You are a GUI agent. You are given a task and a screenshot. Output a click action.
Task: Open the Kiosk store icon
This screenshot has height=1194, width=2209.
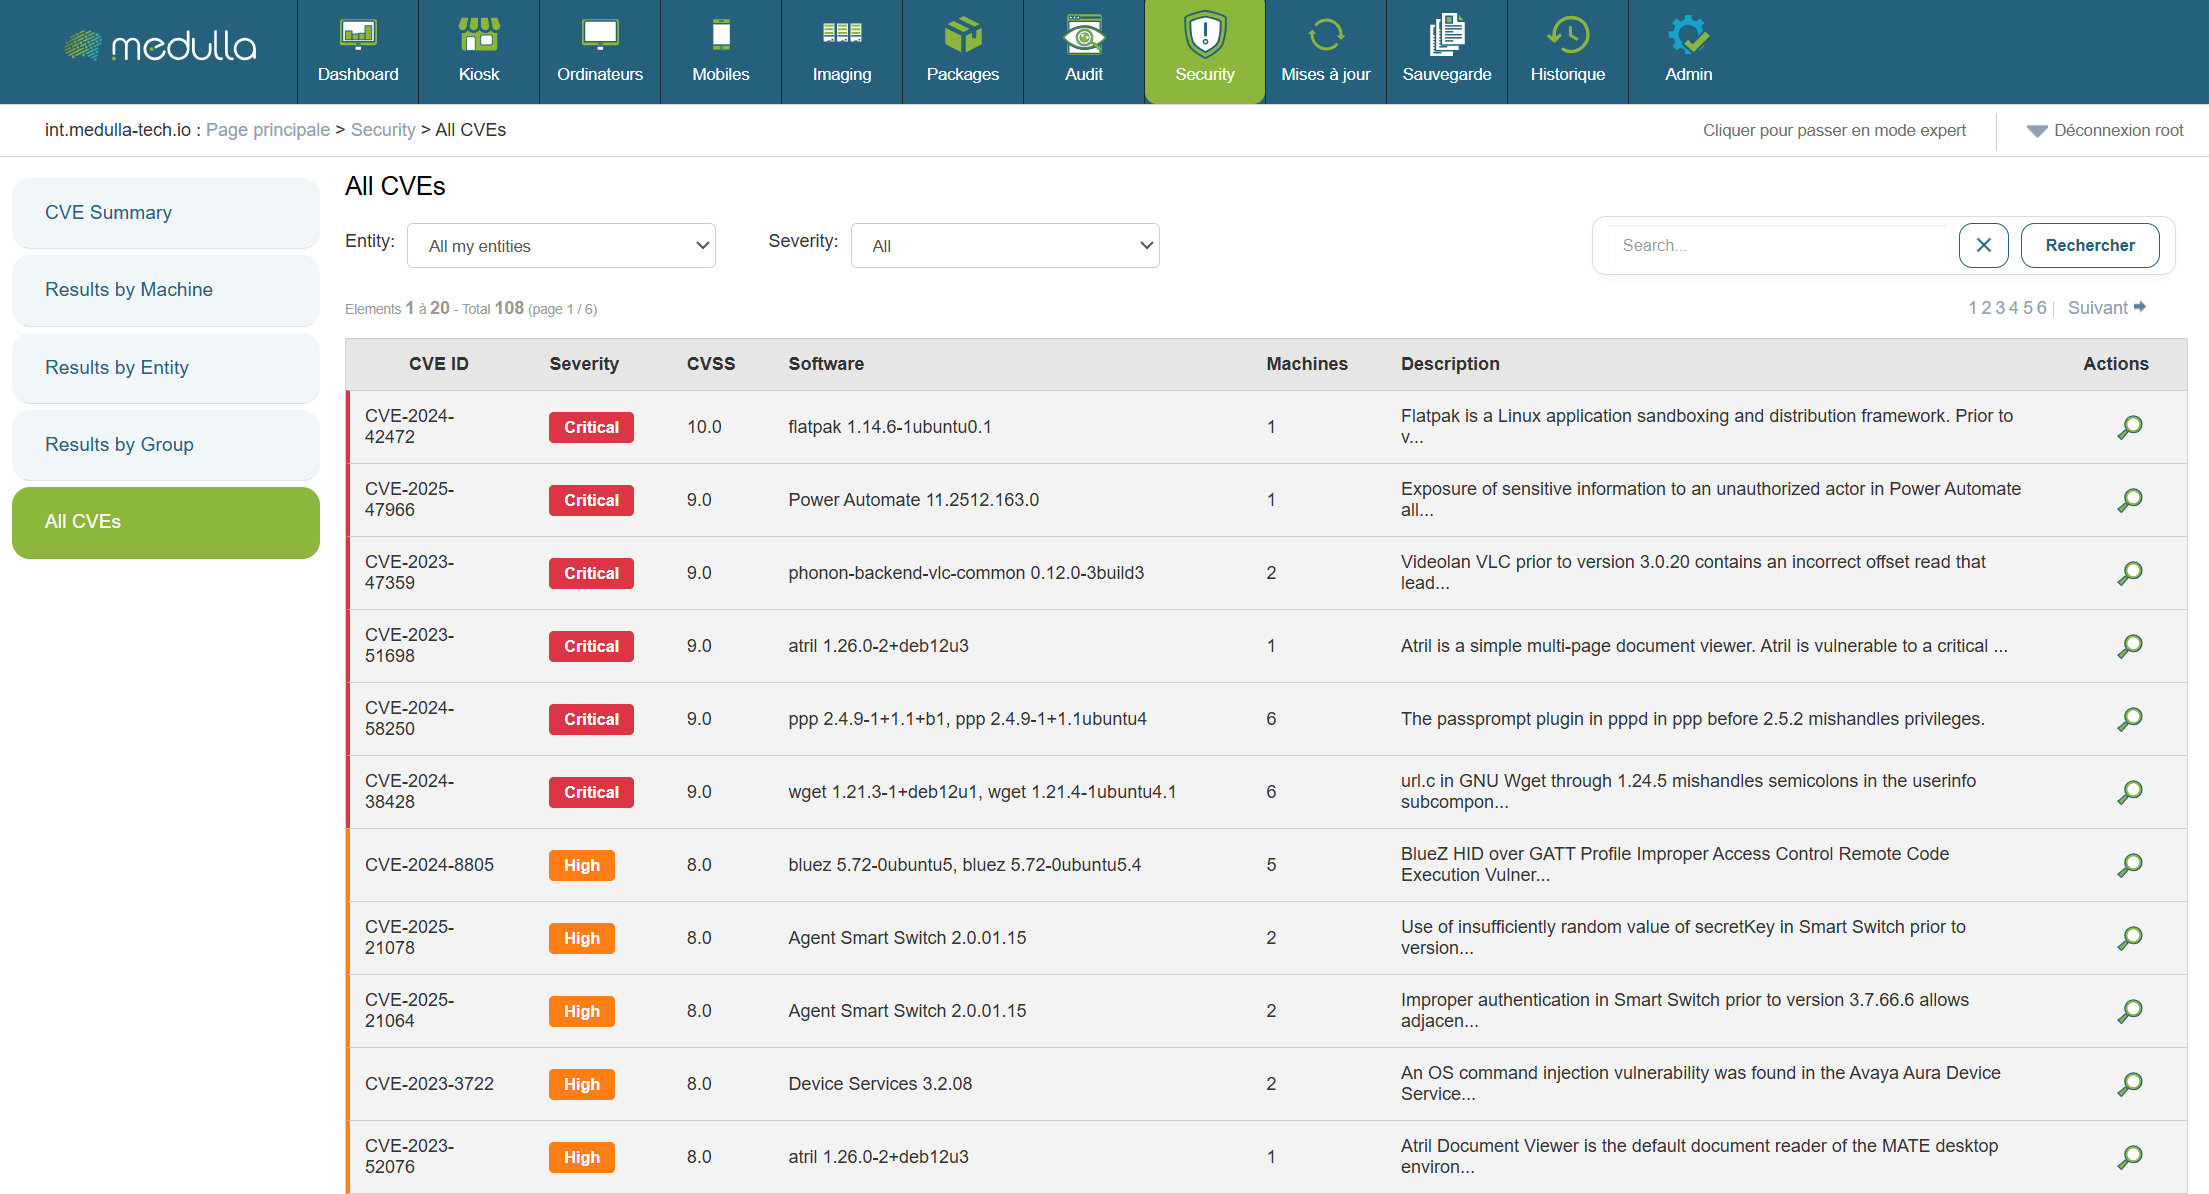click(x=479, y=36)
